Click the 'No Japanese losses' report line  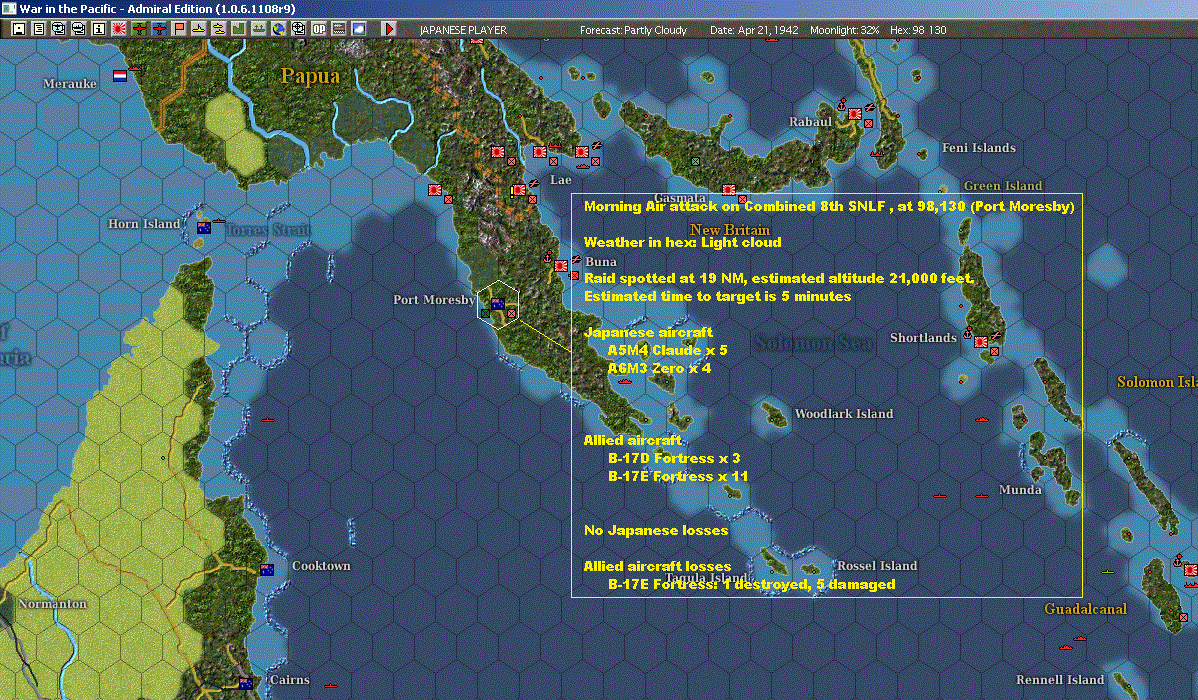(656, 530)
